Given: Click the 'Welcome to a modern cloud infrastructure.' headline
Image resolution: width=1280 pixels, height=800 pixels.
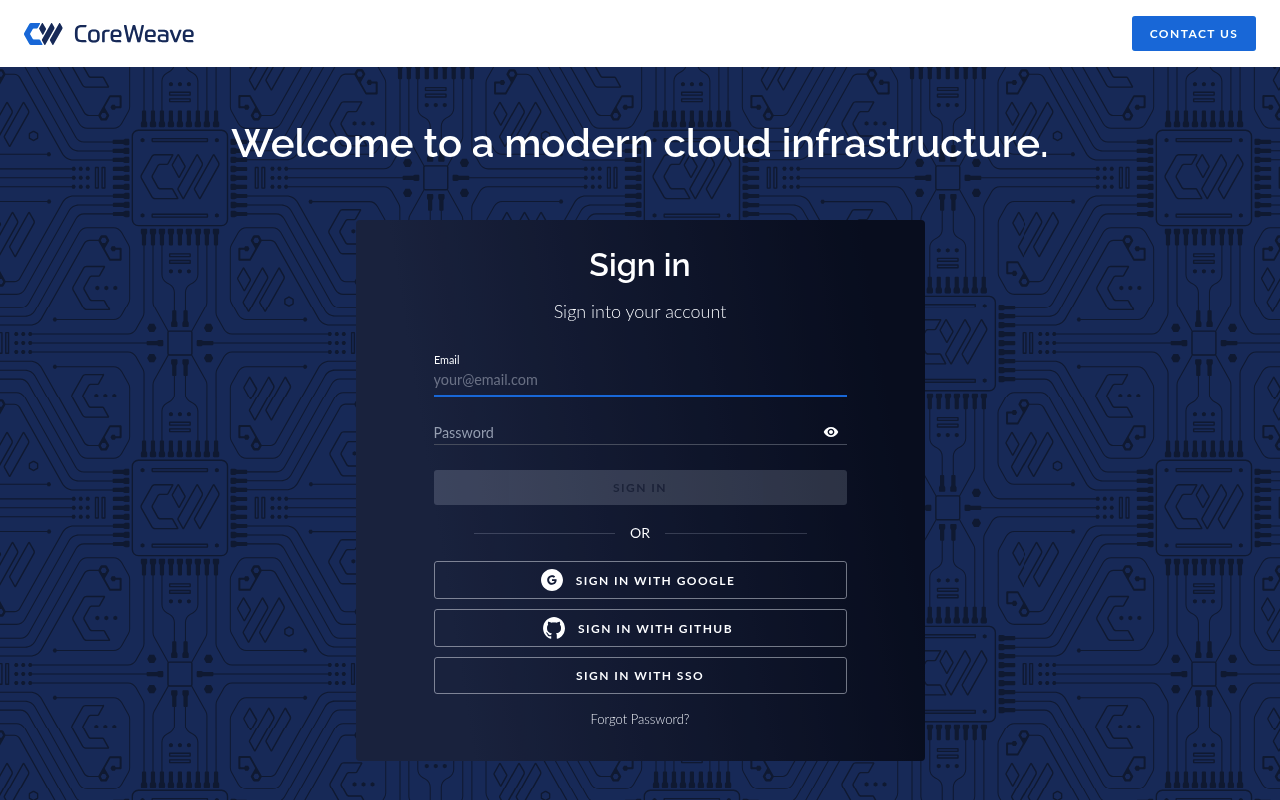Looking at the screenshot, I should [x=640, y=143].
